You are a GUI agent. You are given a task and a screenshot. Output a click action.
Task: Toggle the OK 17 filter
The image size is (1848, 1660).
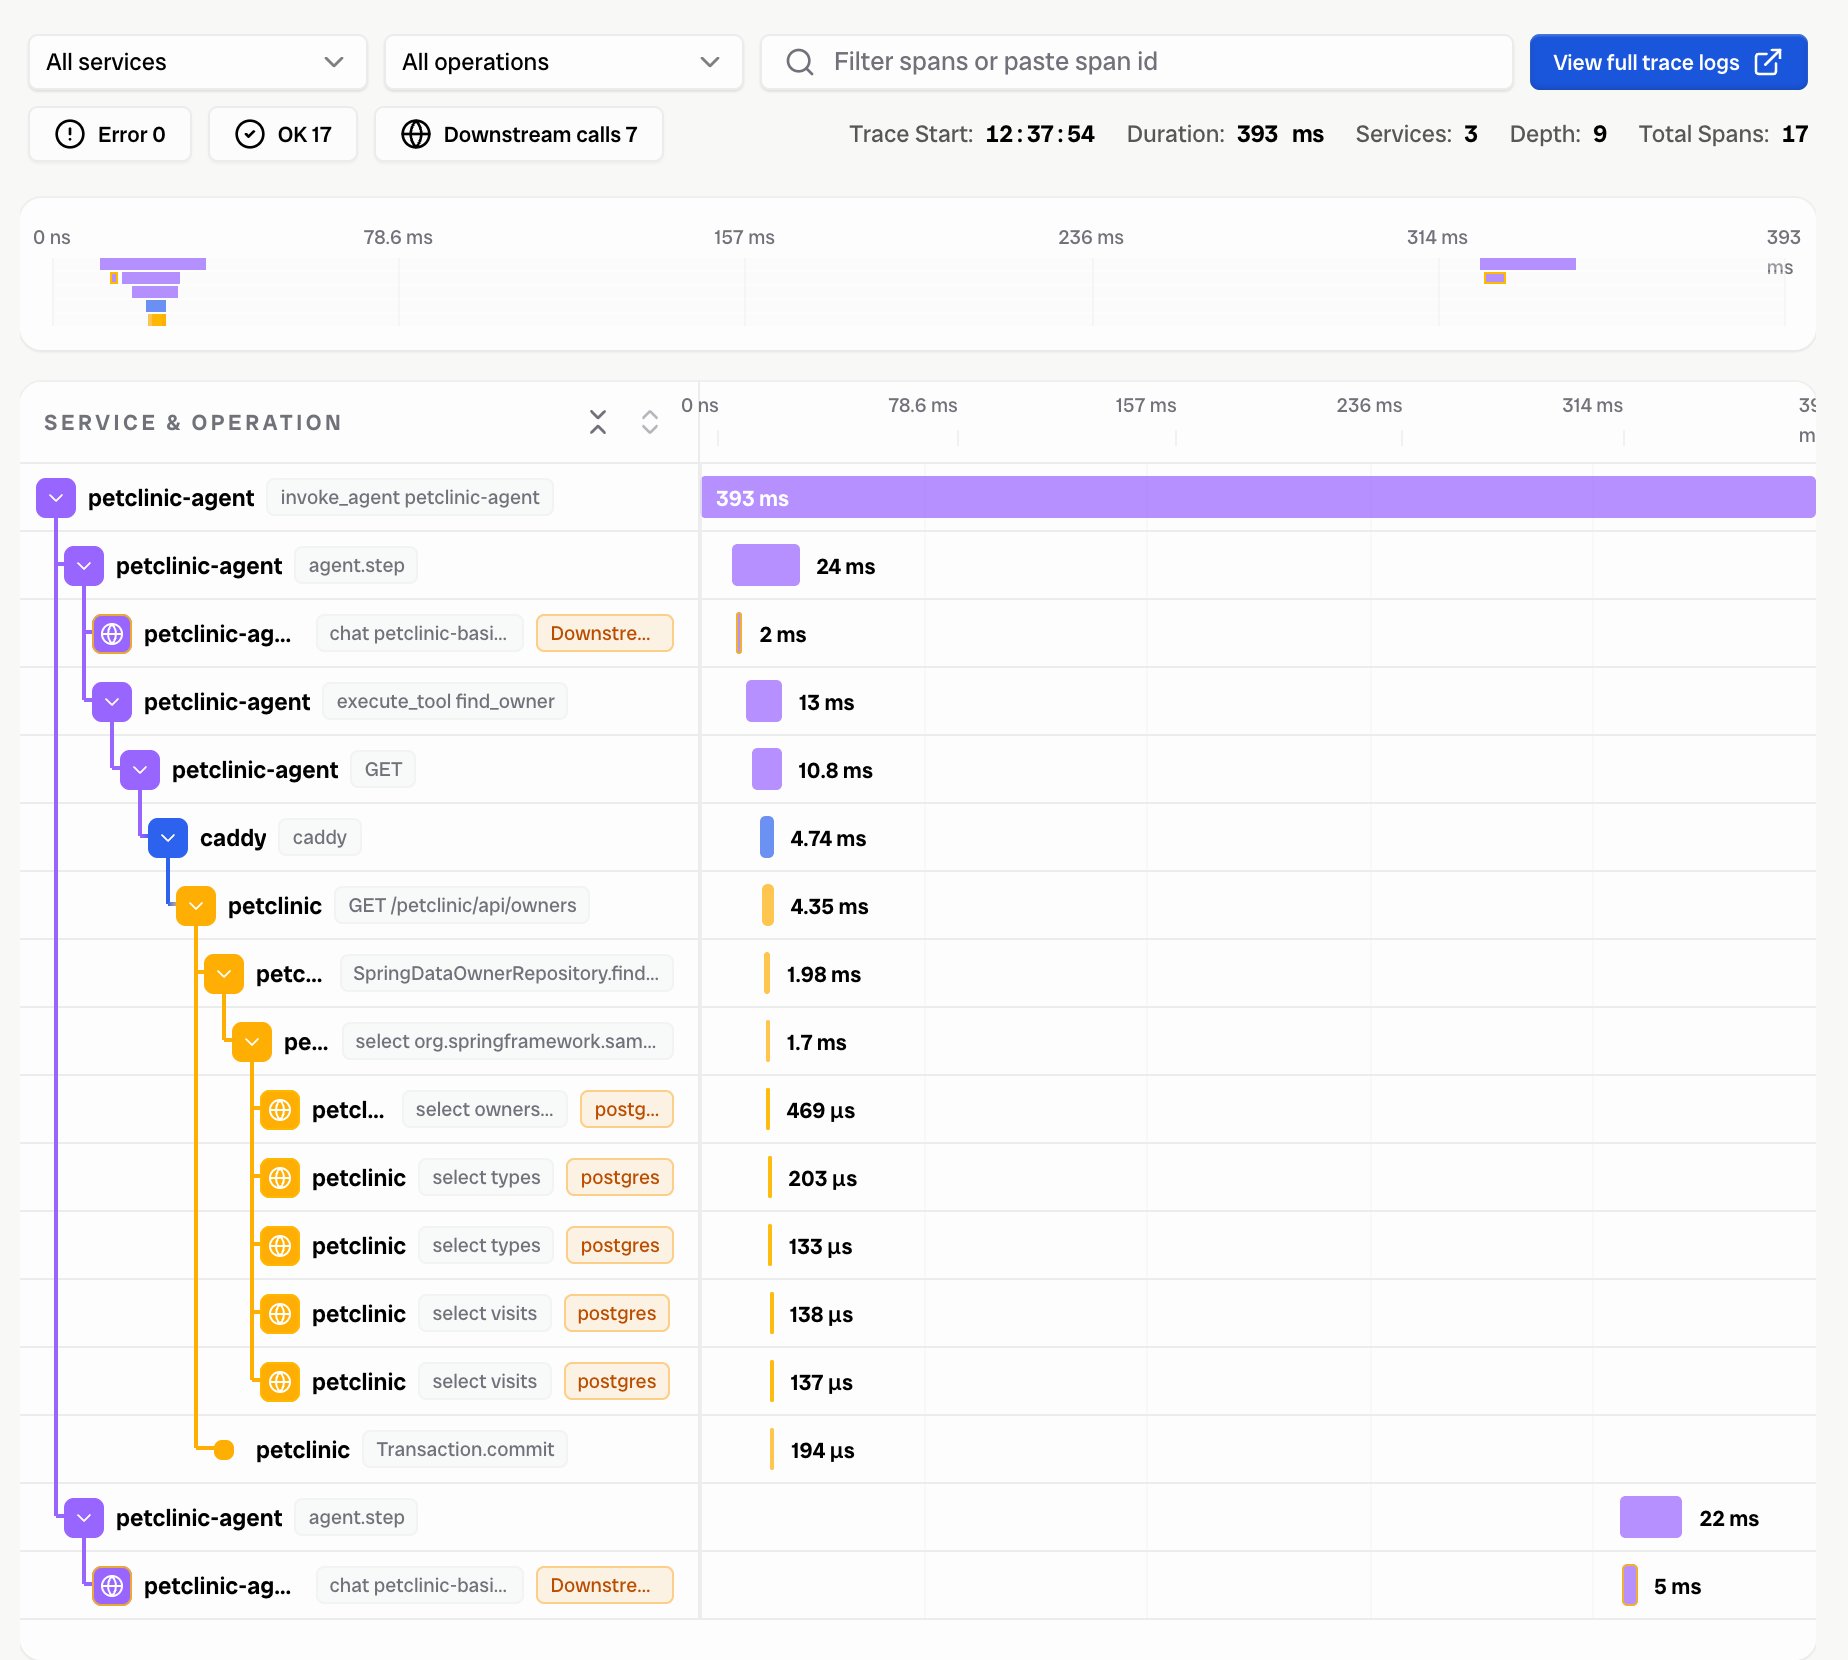(283, 134)
